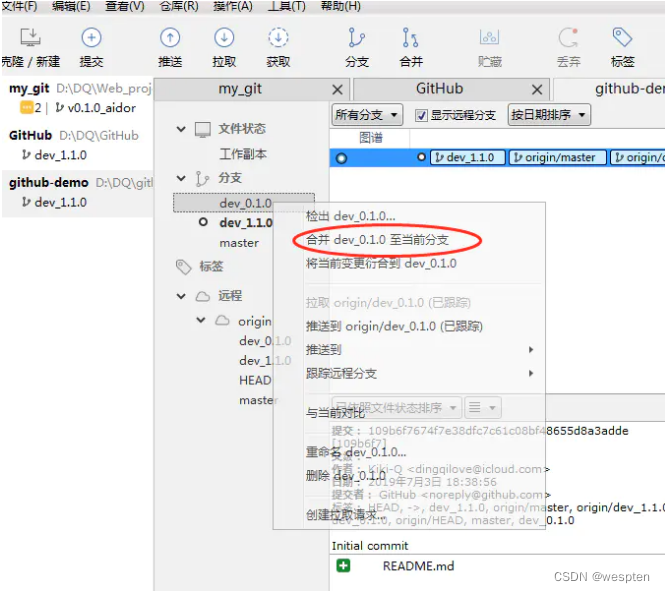Viewport: 665px width, 593px height.
Task: Click the Stash (贮藏) toolbar icon
Action: point(489,37)
